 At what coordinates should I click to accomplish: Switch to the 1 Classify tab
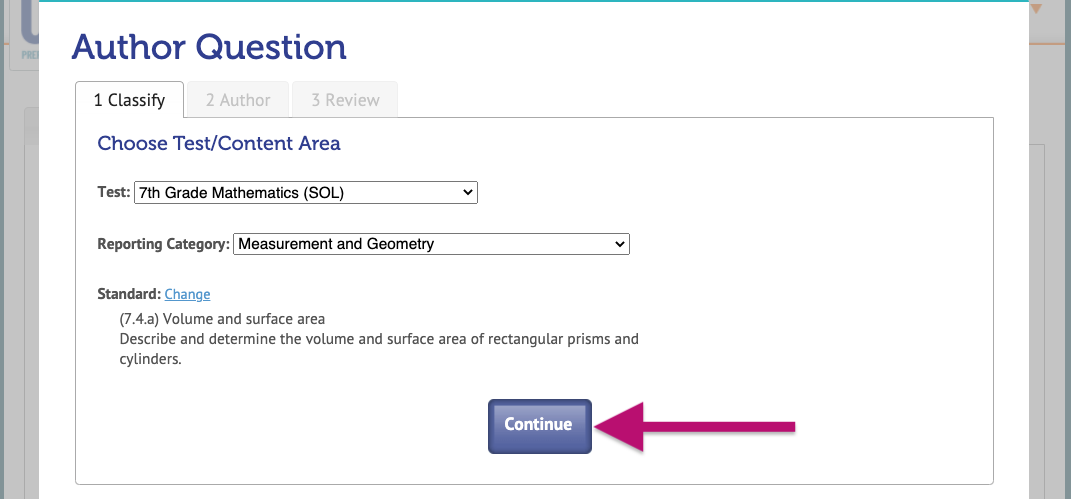pos(129,100)
